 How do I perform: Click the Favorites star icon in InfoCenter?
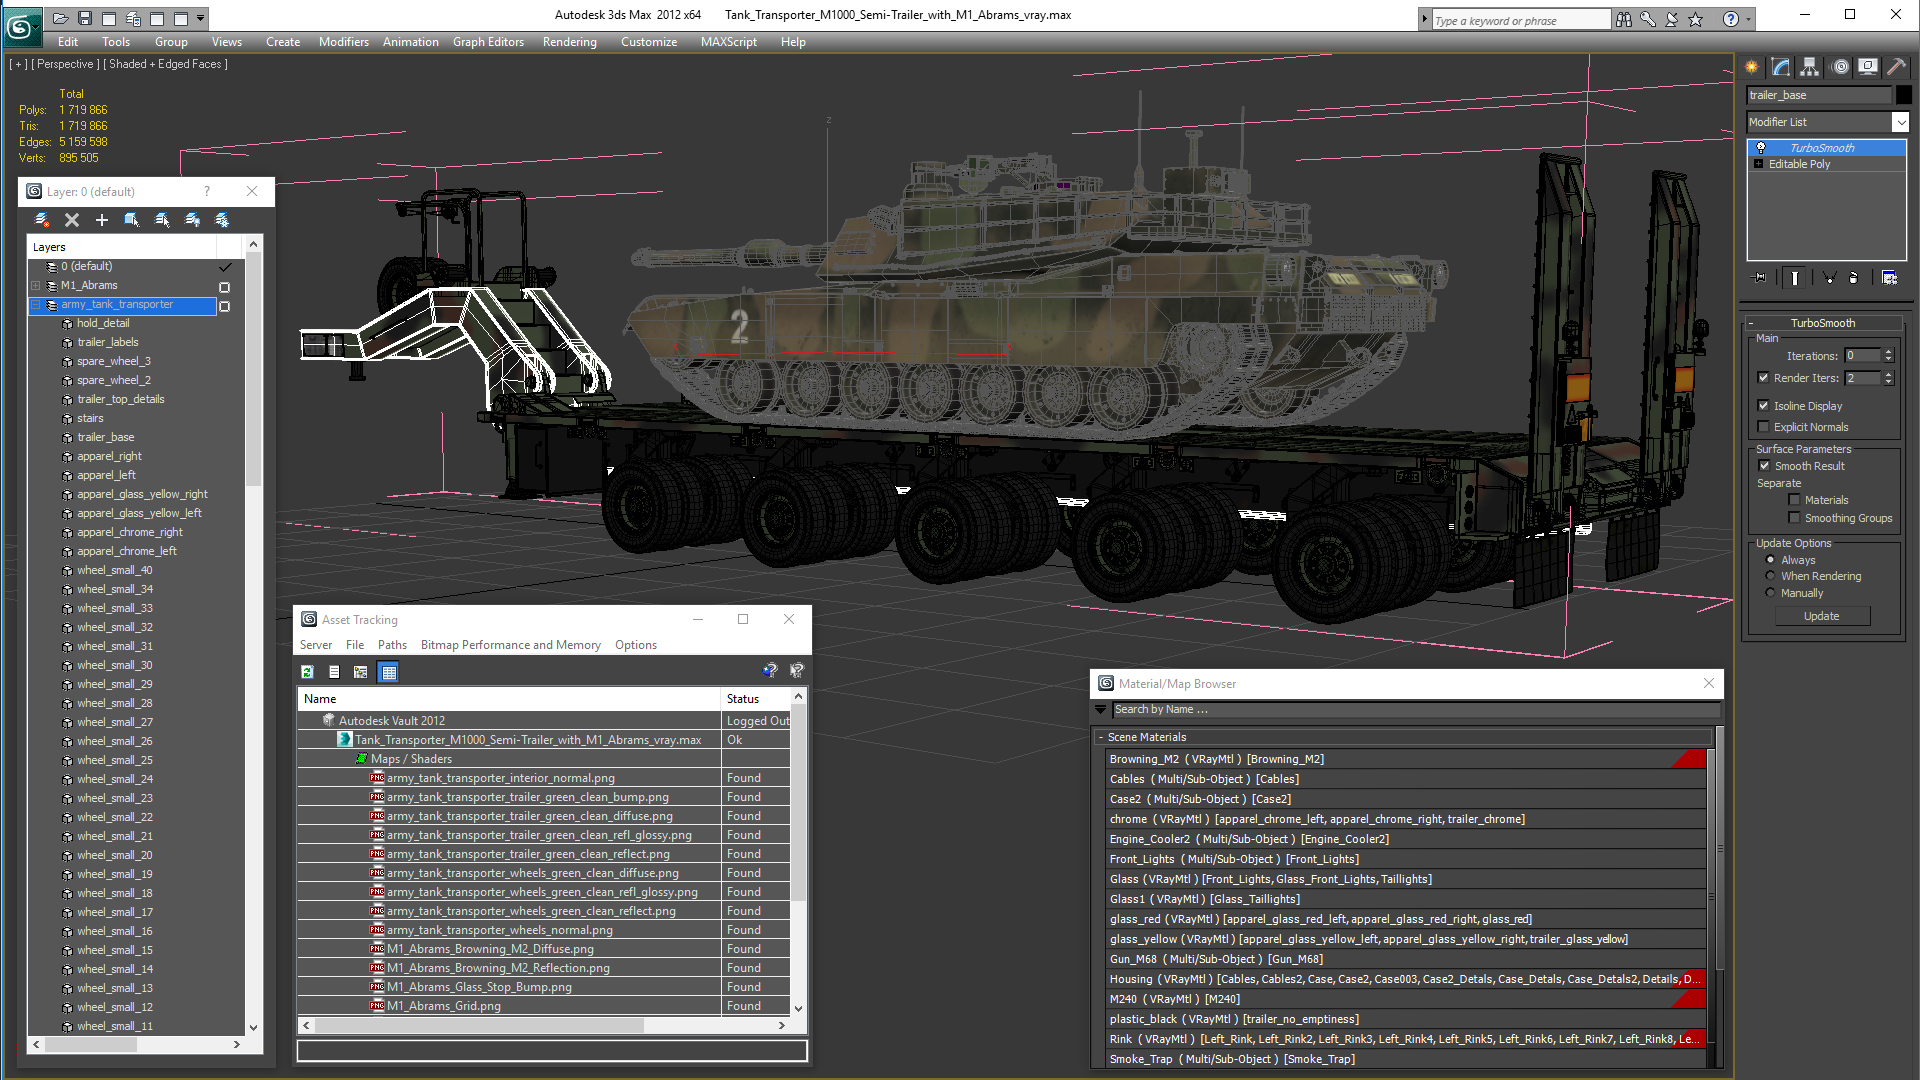(x=1695, y=19)
